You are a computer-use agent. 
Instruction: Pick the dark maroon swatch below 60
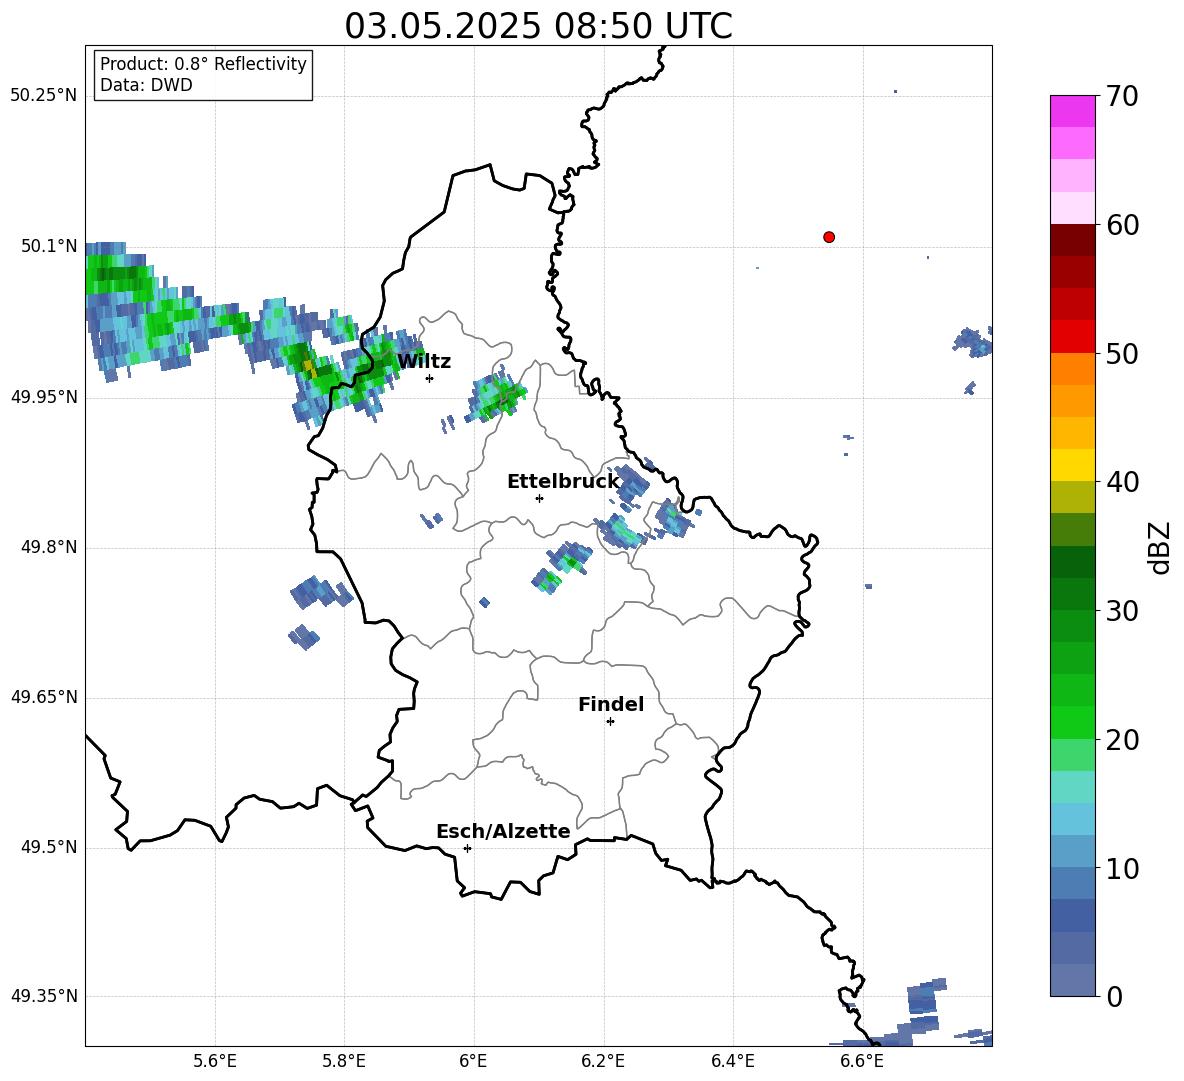point(1072,240)
